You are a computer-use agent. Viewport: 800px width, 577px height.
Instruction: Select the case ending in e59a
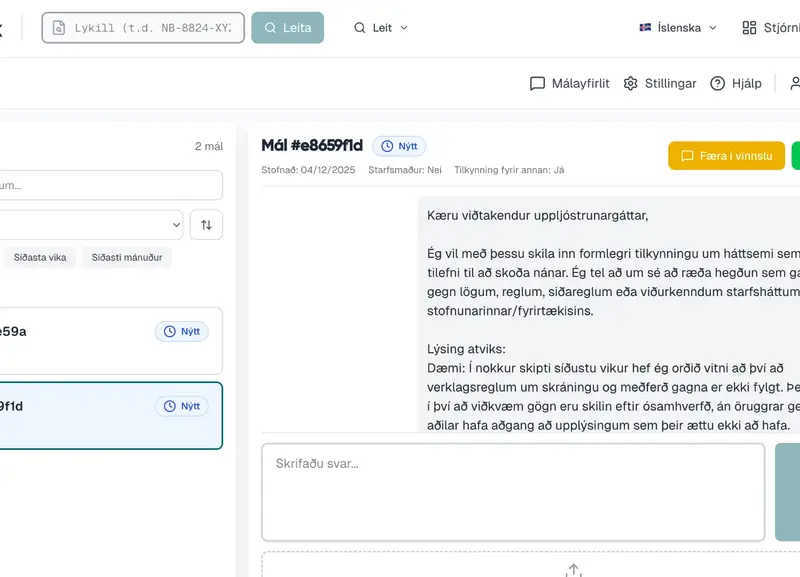click(110, 341)
